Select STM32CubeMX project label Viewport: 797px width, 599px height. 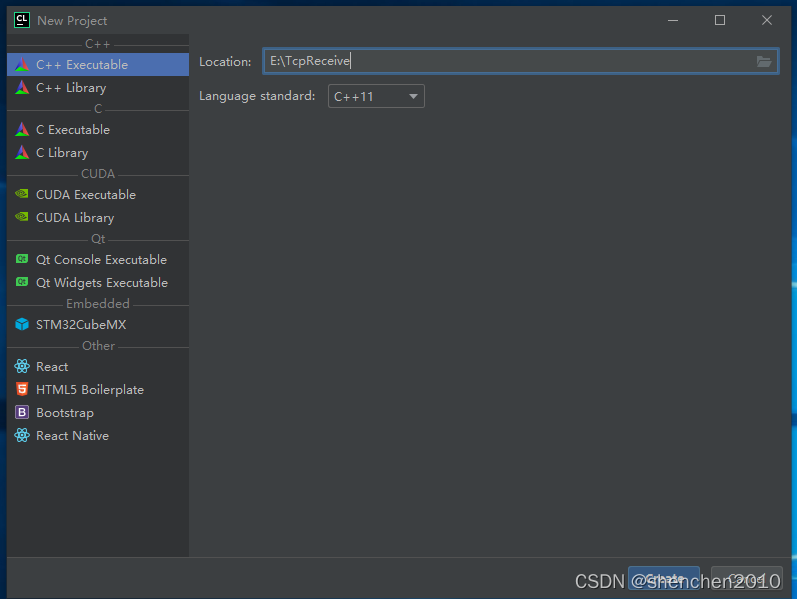[81, 324]
